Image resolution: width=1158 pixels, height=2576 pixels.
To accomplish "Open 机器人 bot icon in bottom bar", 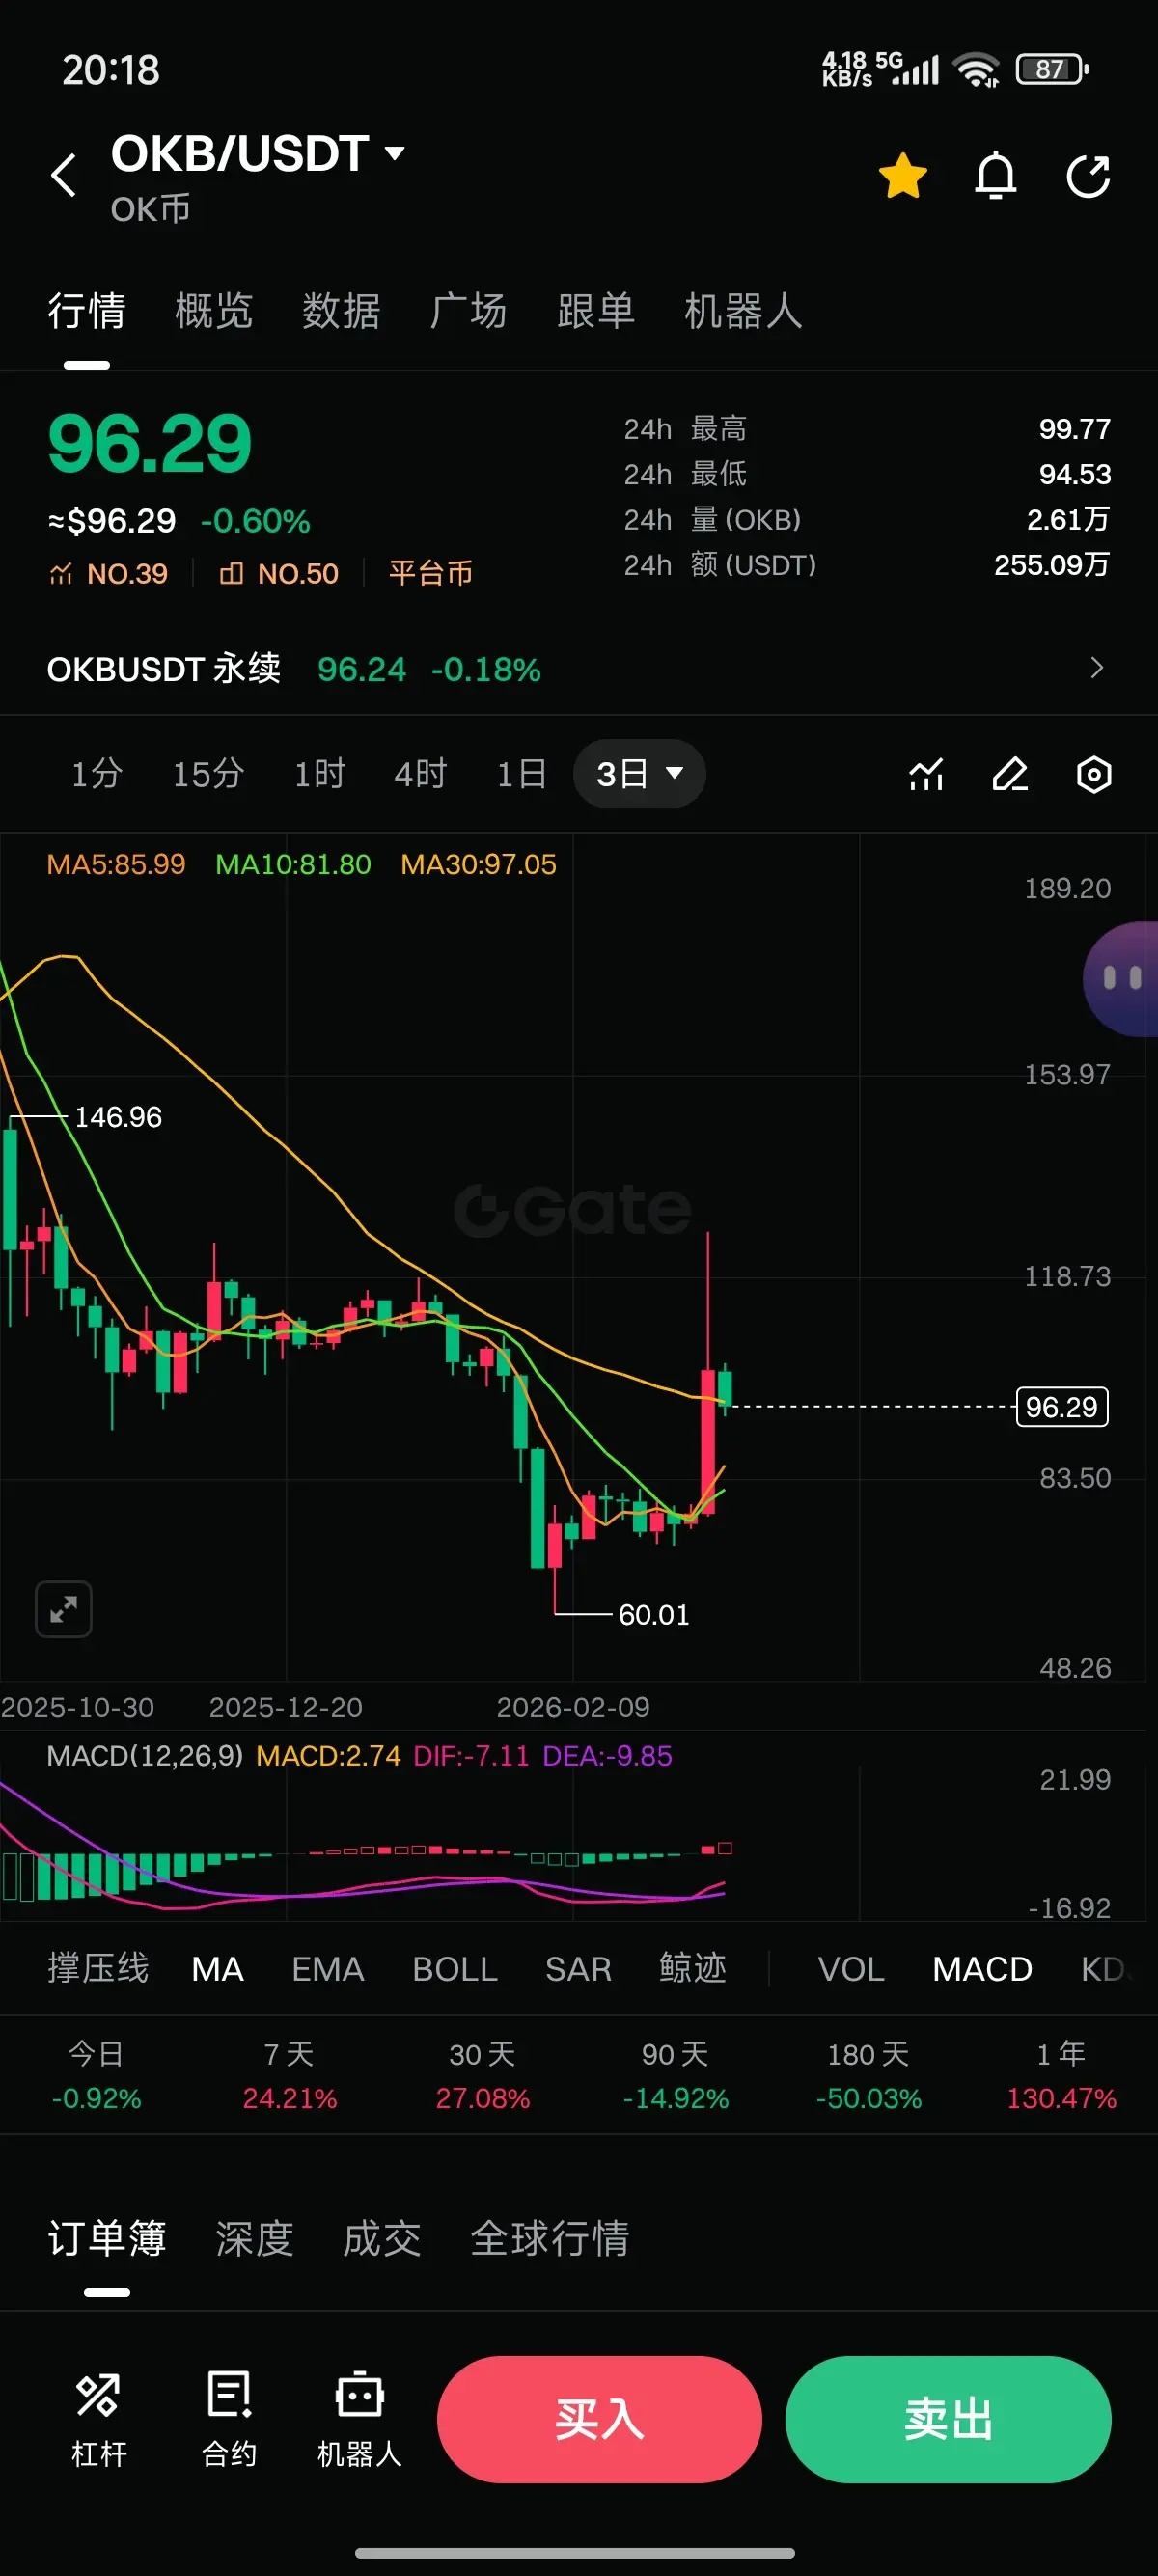I will click(x=359, y=2418).
